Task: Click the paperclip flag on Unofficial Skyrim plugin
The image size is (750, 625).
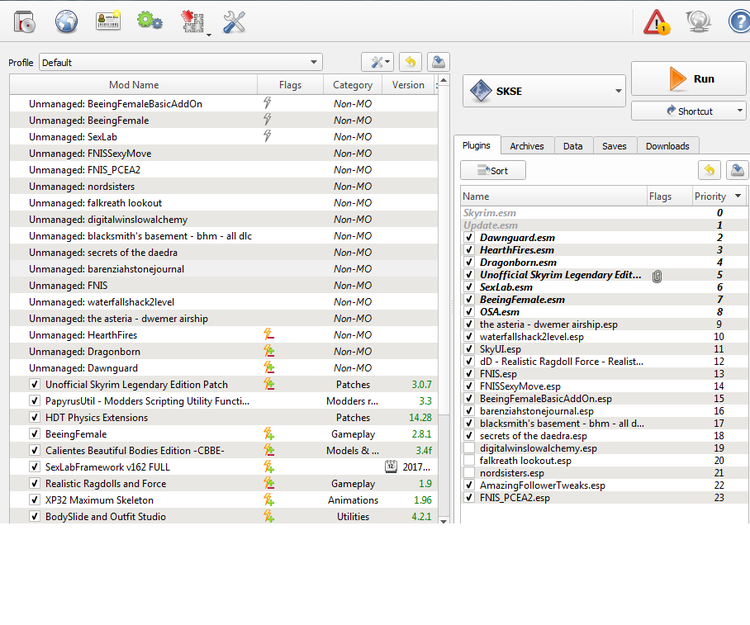Action: click(657, 275)
